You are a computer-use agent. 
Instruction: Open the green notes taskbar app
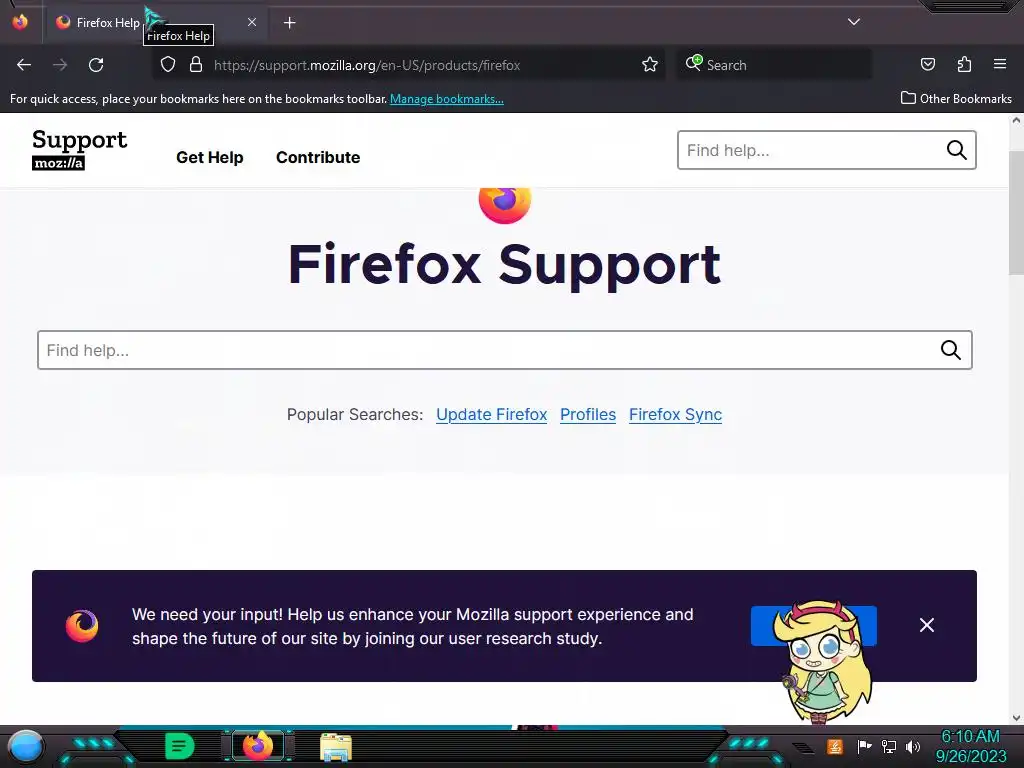tap(180, 746)
